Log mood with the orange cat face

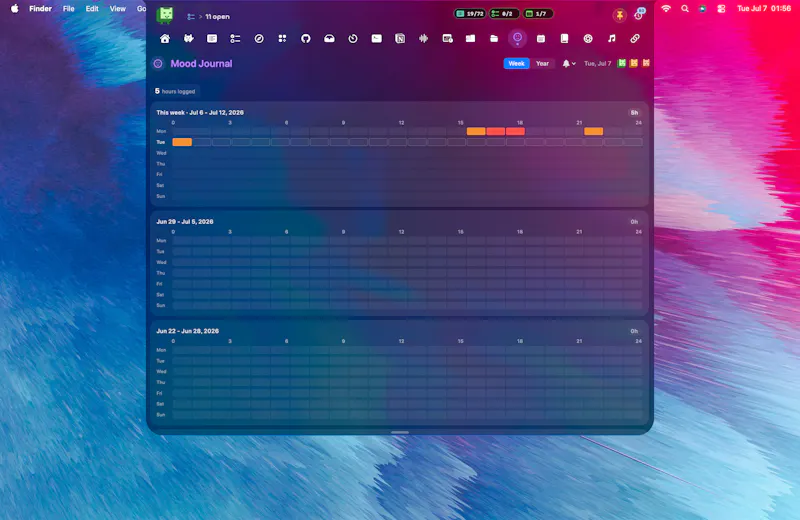[x=646, y=63]
